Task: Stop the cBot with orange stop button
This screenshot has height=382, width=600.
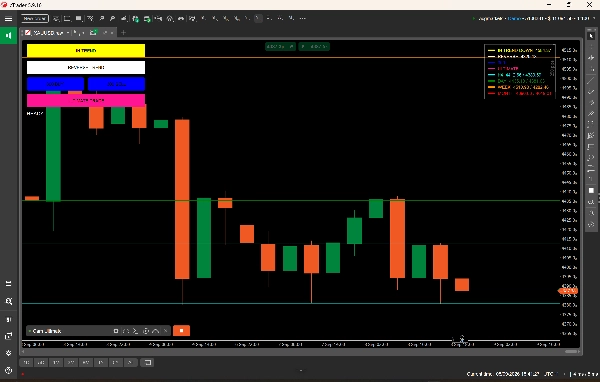Action: pyautogui.click(x=181, y=331)
